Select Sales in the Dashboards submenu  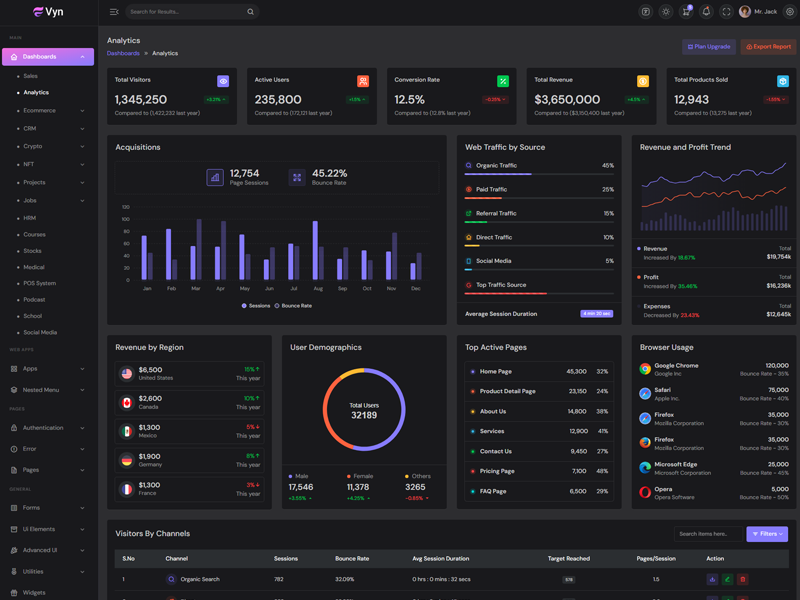coord(31,76)
